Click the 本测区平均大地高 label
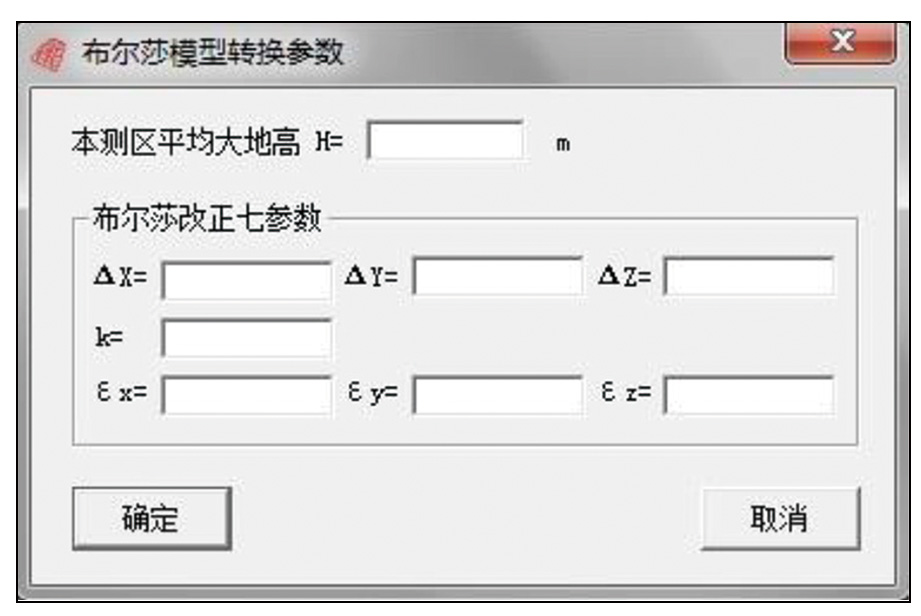Viewport: 921px width, 616px height. coord(185,142)
